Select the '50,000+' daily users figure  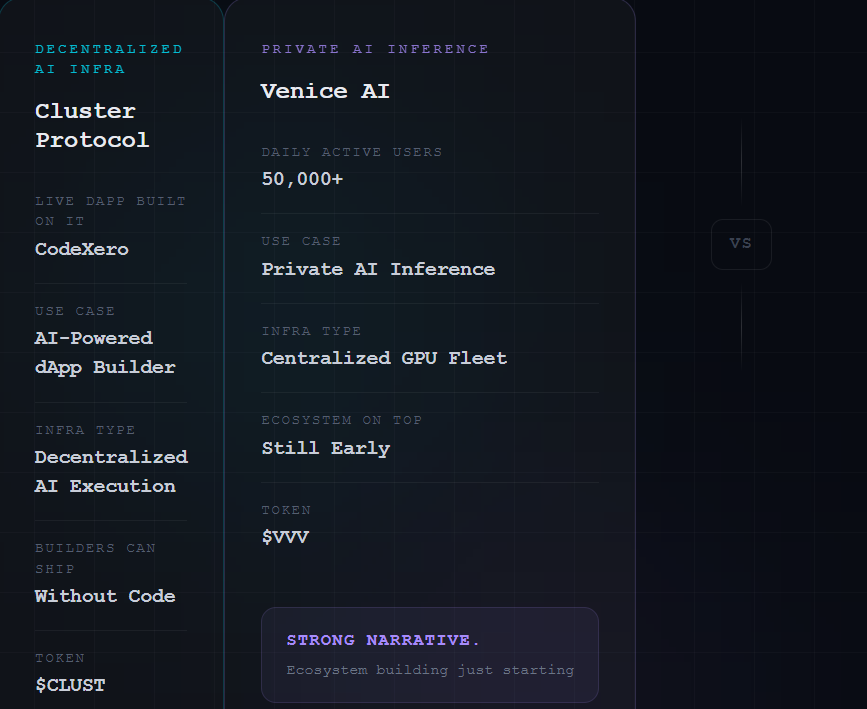[302, 179]
